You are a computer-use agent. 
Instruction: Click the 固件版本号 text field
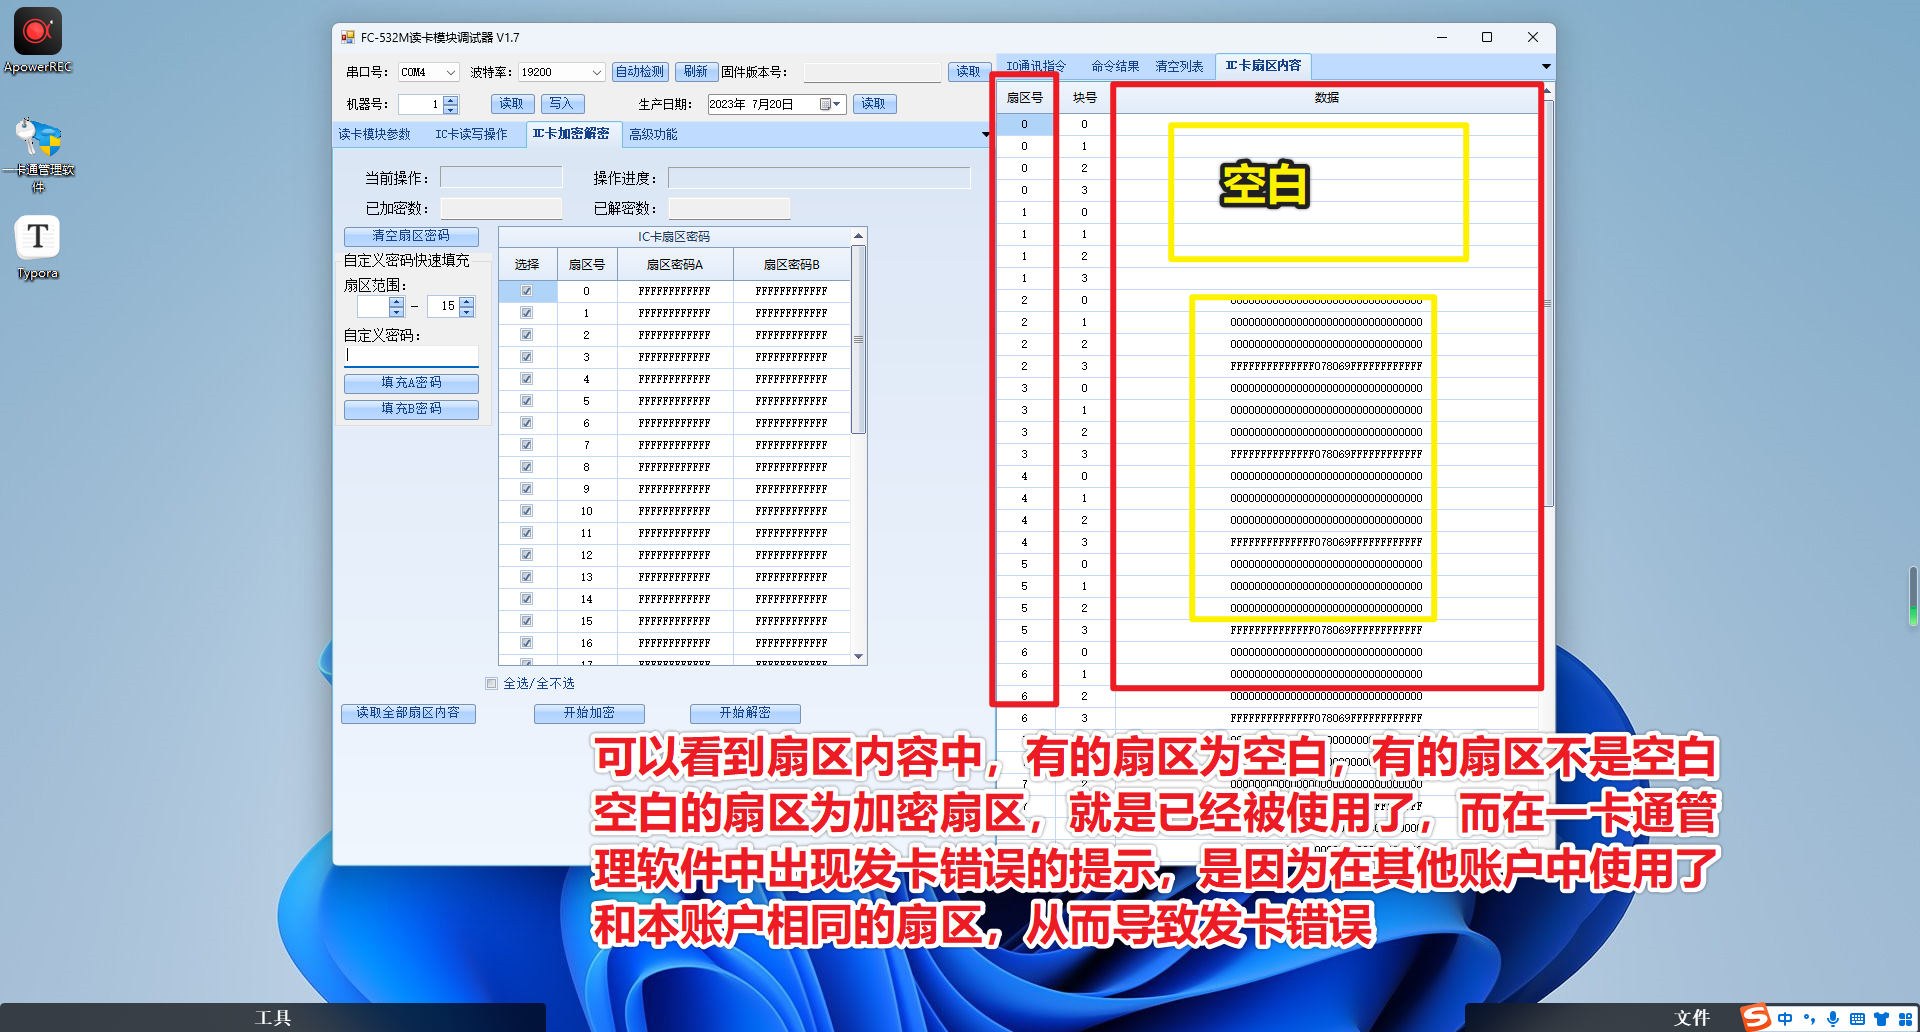tap(872, 72)
